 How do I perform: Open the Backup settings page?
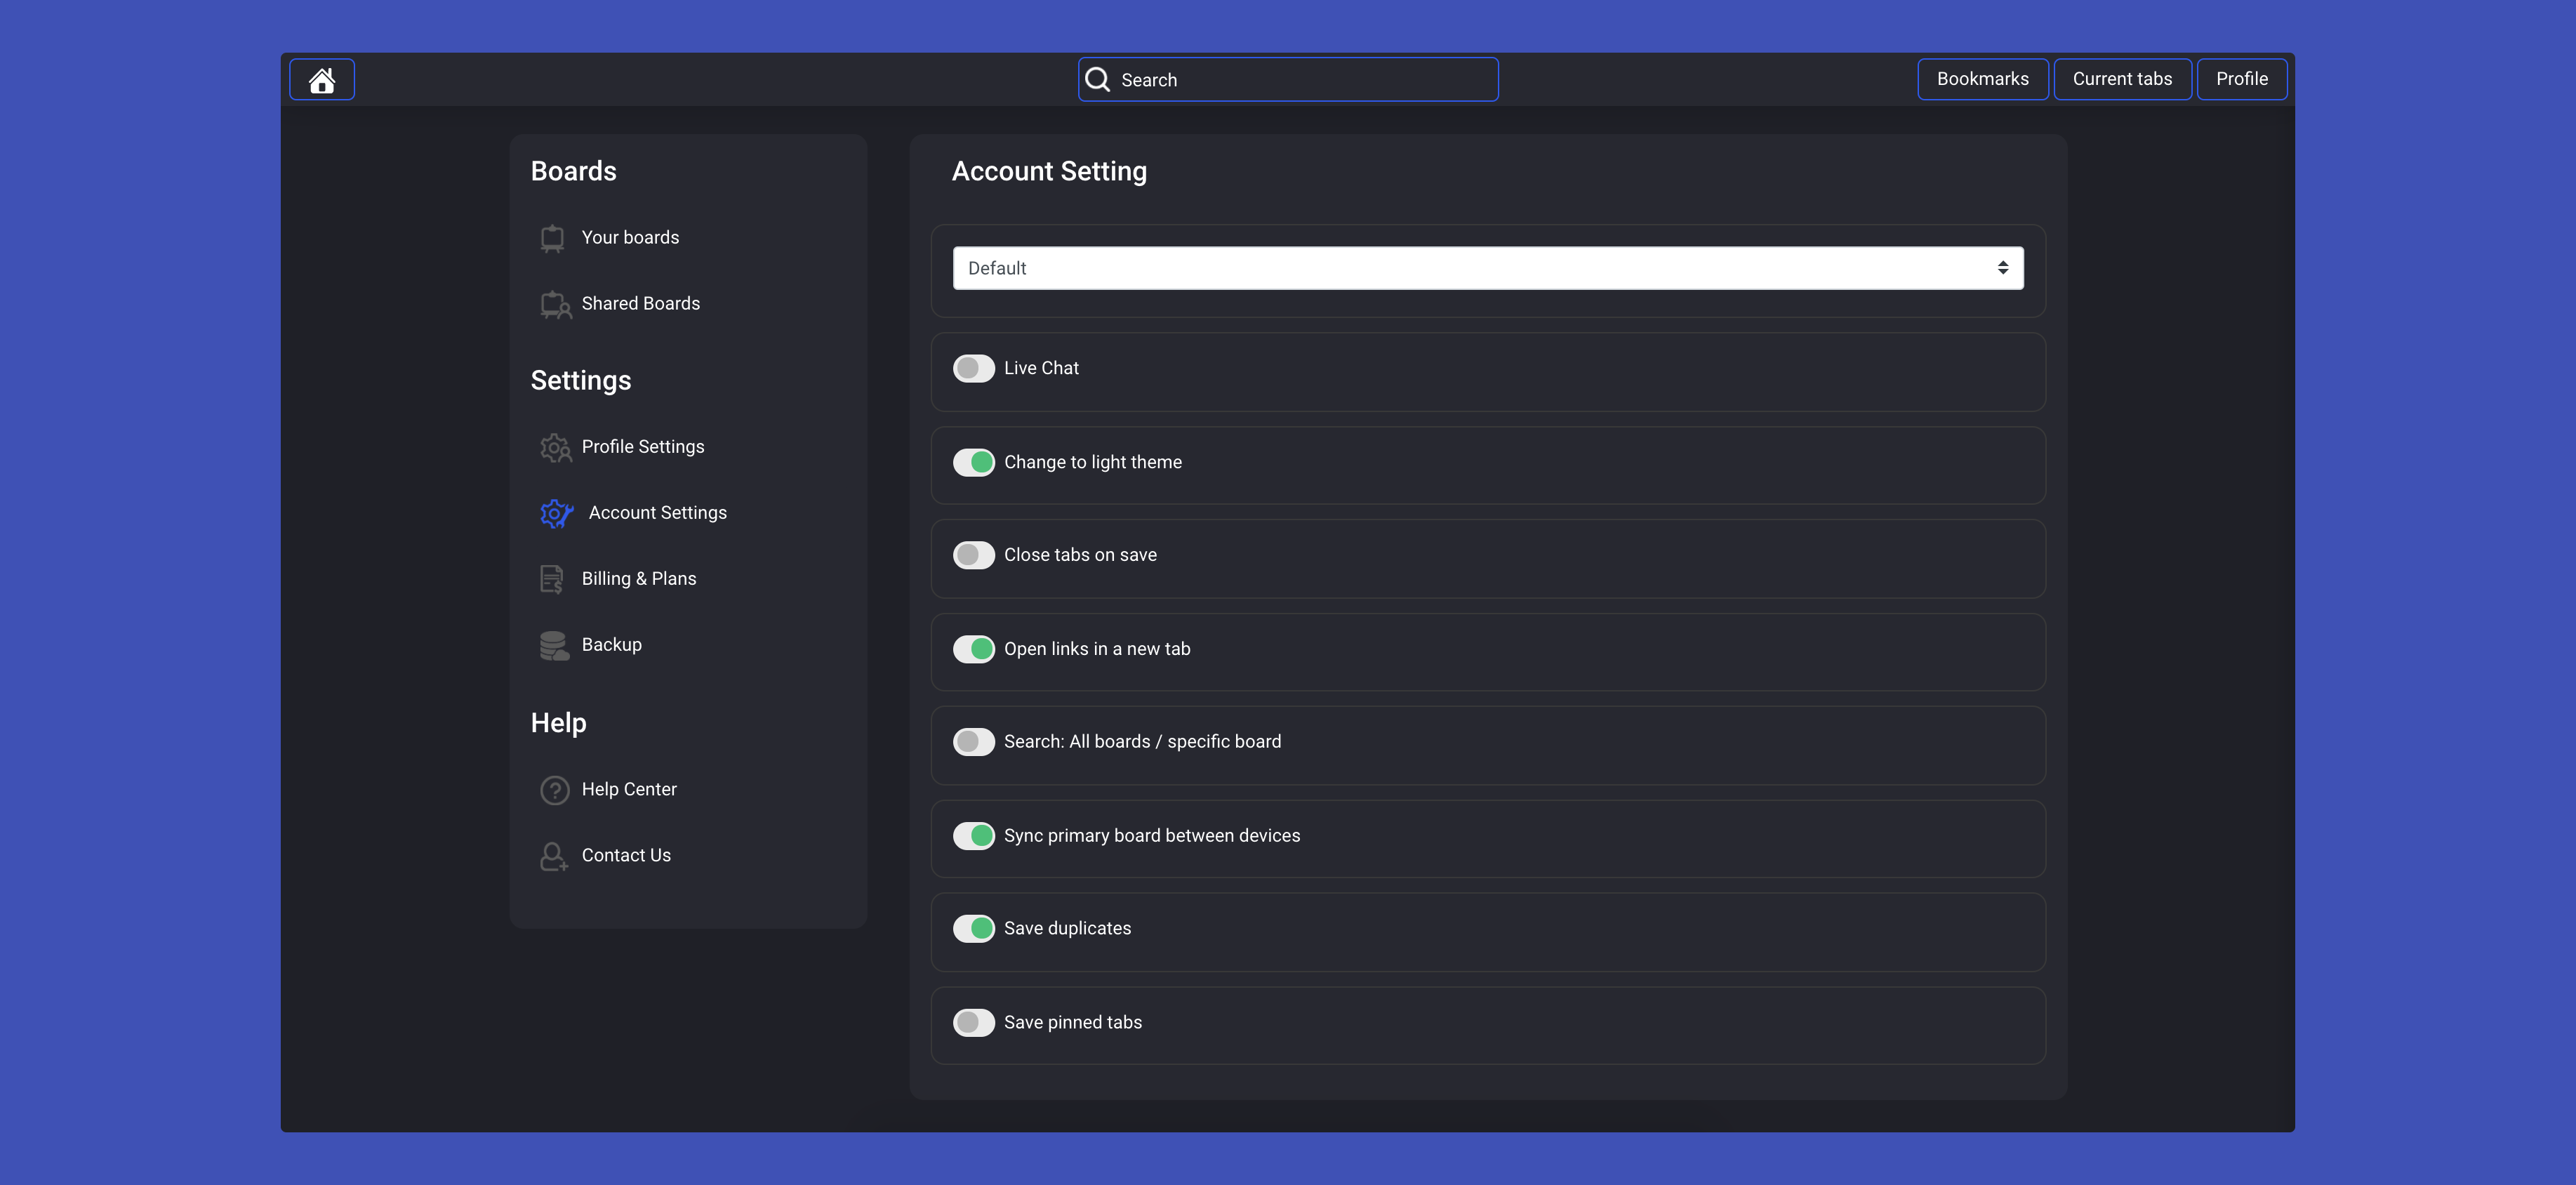[611, 645]
